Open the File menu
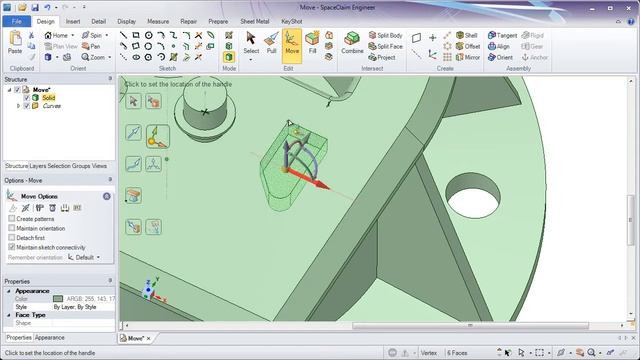 [x=16, y=21]
